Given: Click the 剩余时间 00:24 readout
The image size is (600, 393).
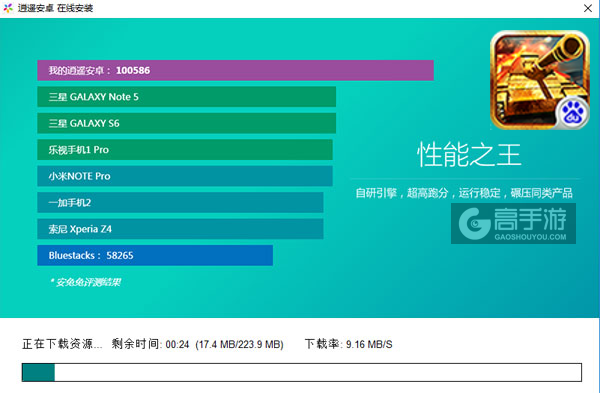Looking at the screenshot, I should 150,344.
